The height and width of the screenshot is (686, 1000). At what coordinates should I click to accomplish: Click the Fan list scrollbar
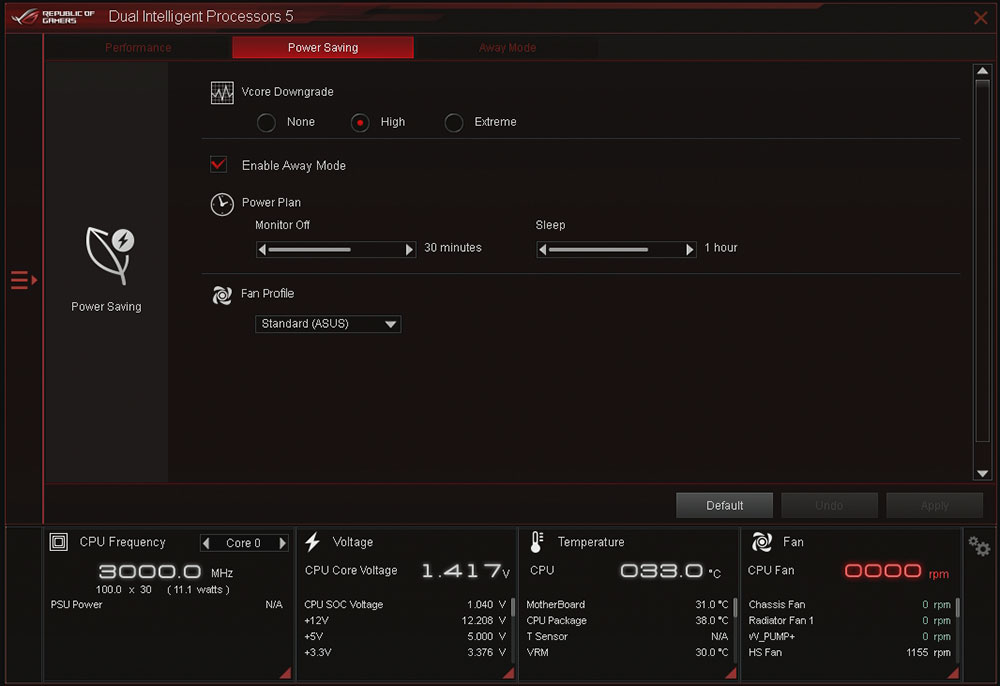coord(957,608)
